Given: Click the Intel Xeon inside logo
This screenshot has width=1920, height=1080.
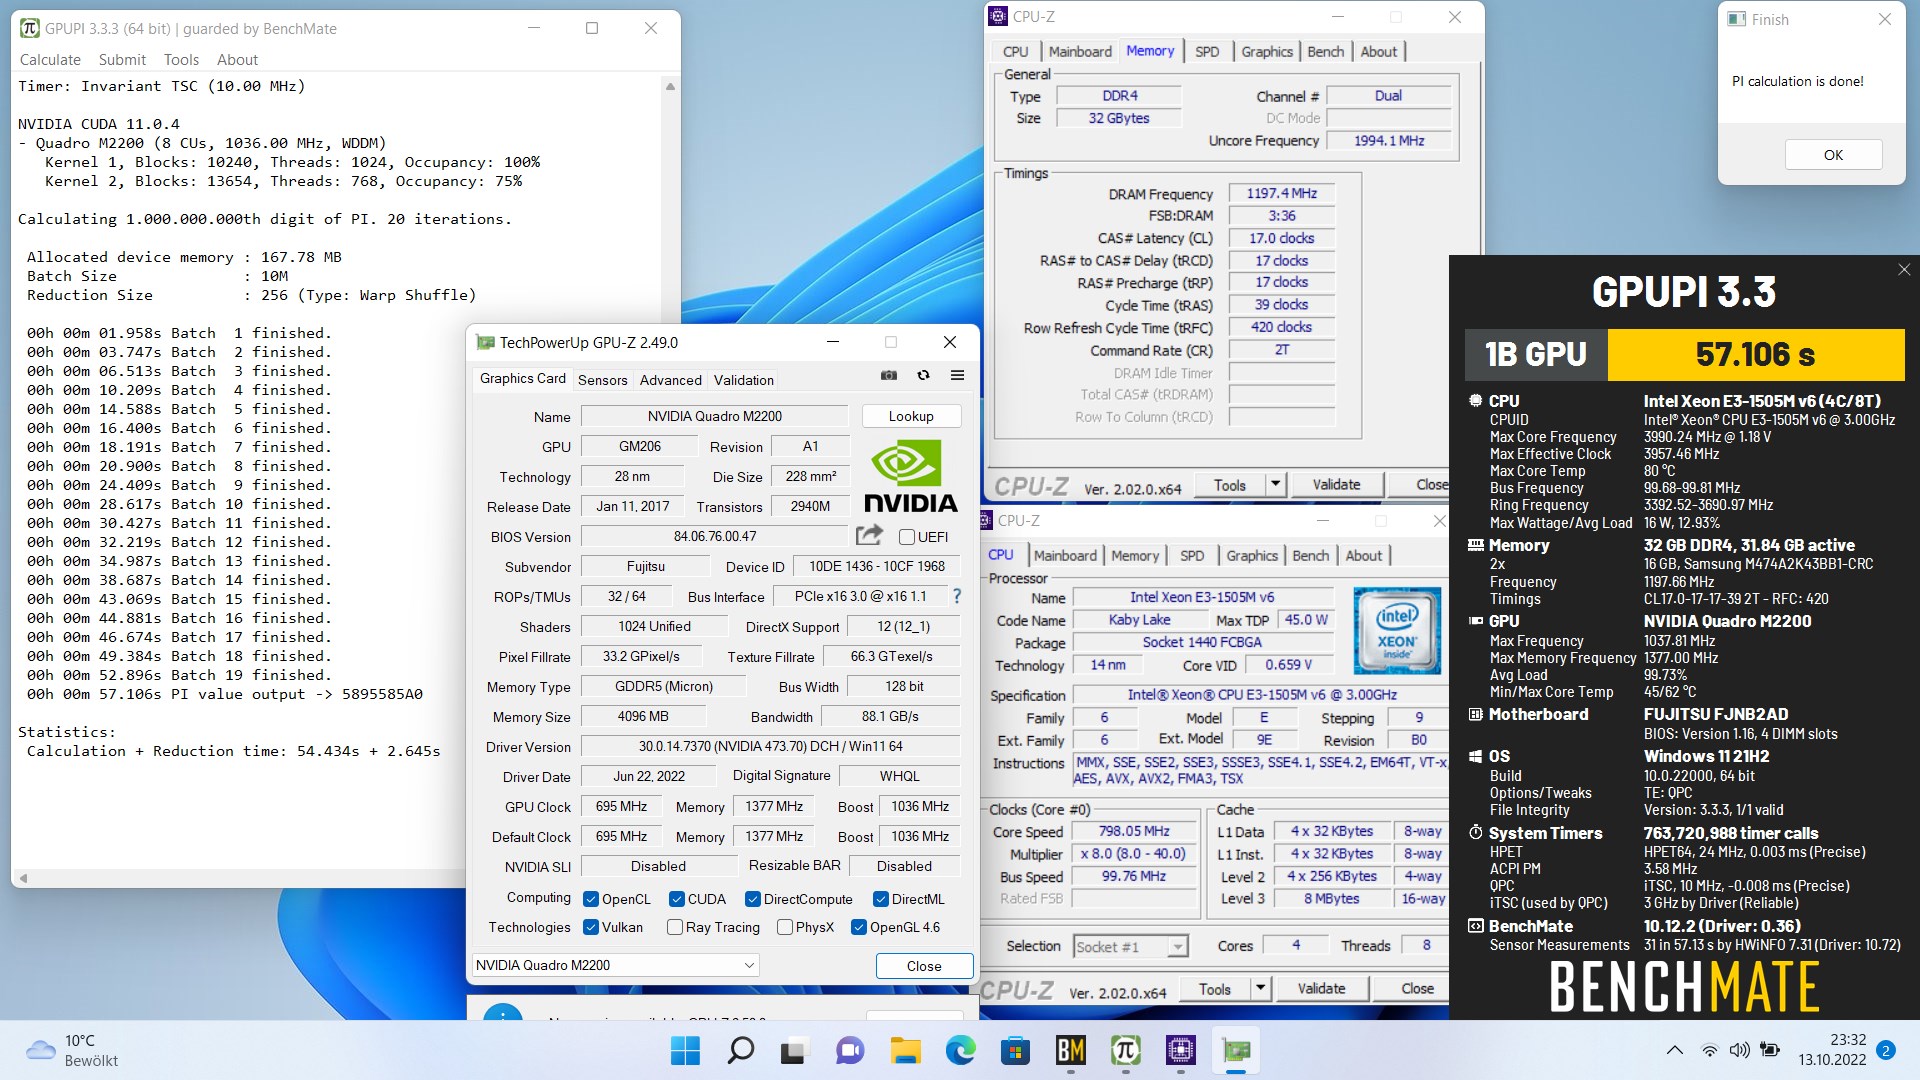Looking at the screenshot, I should 1397,630.
